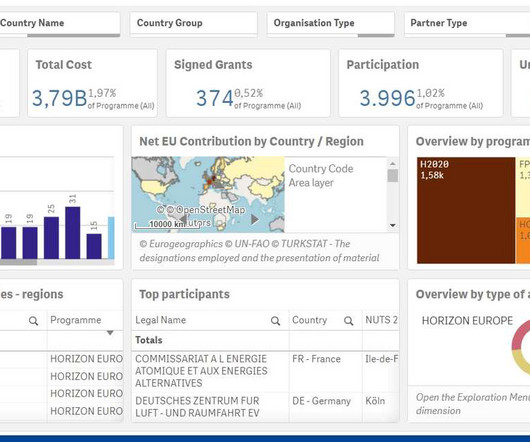The image size is (530, 442).
Task: Open the Partner Type filter
Action: 467,23
